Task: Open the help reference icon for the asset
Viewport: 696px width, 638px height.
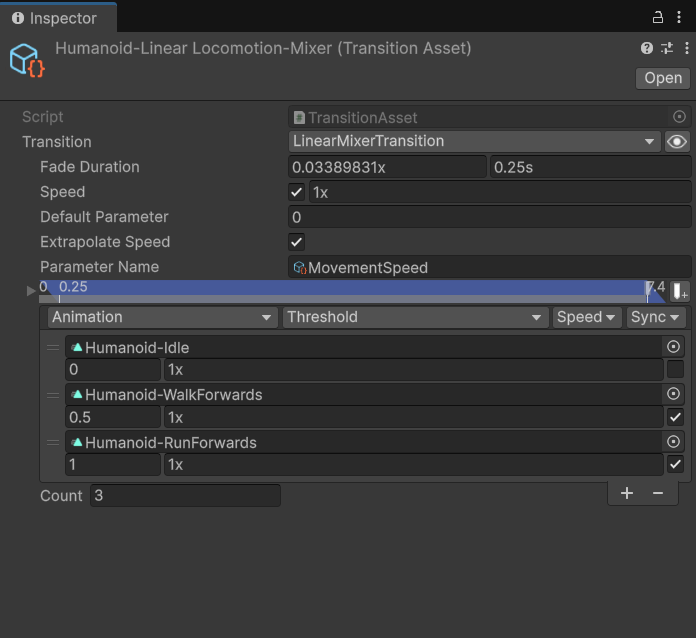Action: pos(647,48)
